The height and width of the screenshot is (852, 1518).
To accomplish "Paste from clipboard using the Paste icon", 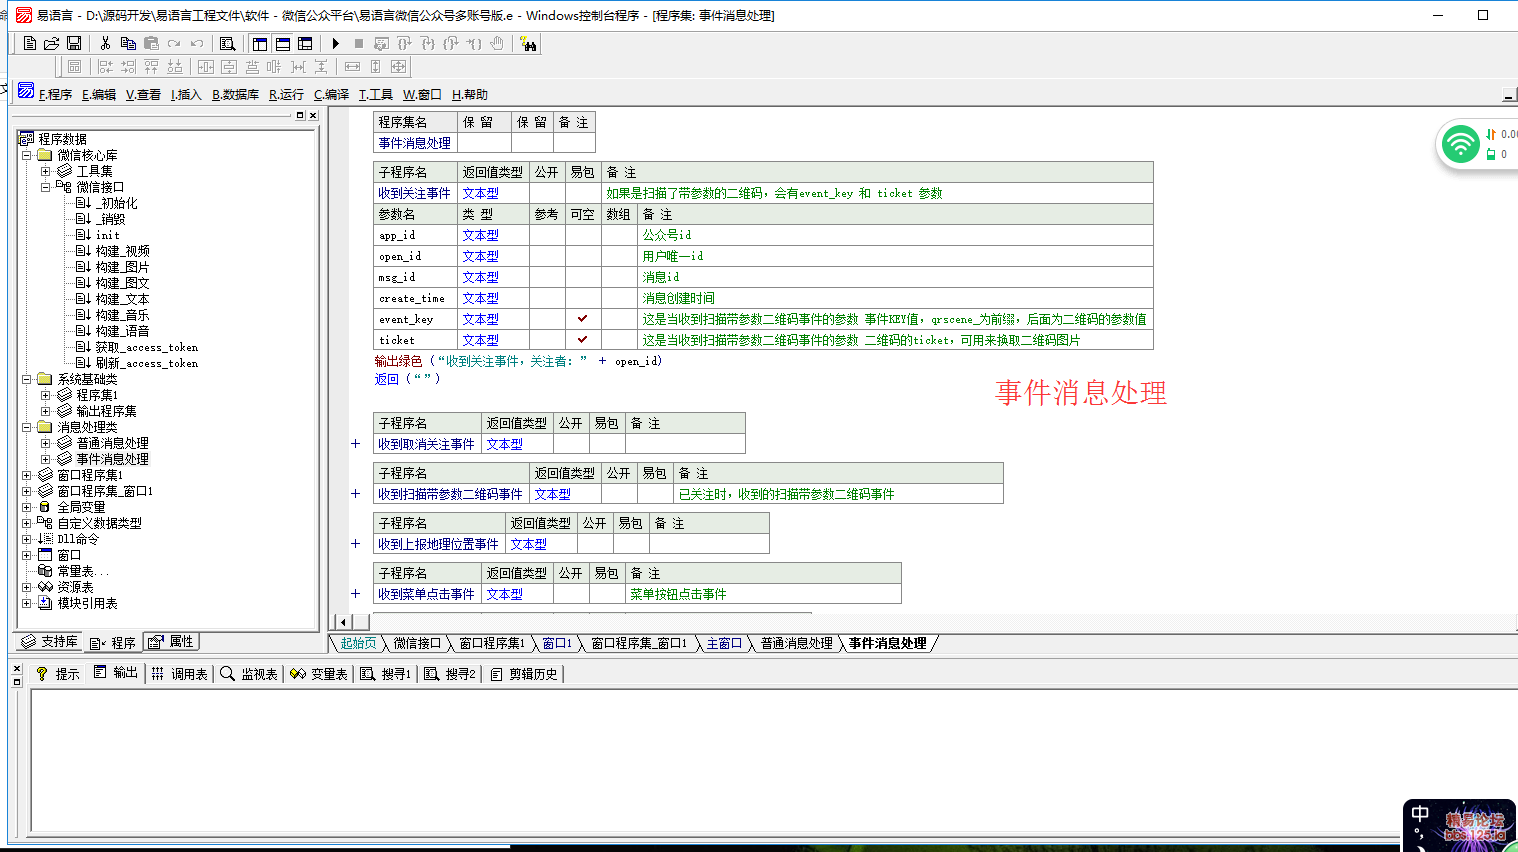I will tap(151, 43).
